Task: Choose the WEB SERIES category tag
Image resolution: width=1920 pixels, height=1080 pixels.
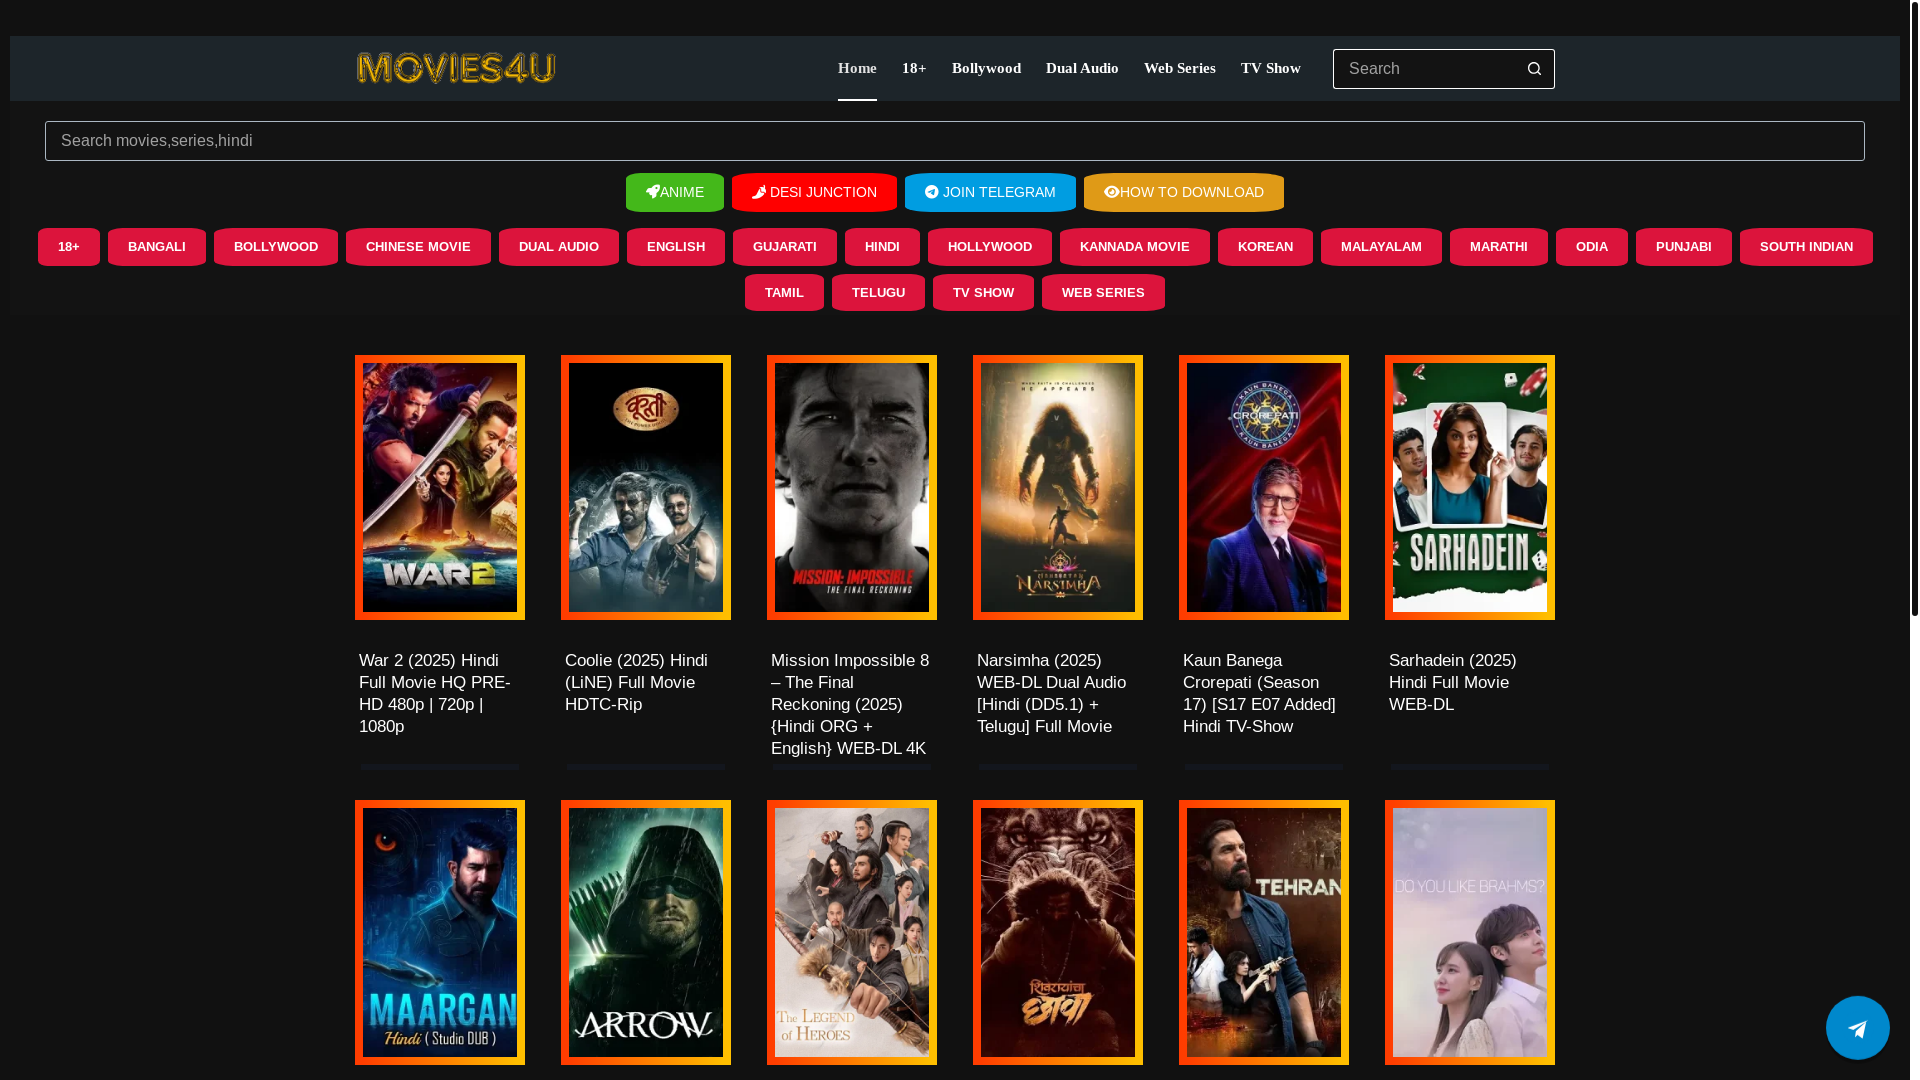Action: click(x=1103, y=293)
